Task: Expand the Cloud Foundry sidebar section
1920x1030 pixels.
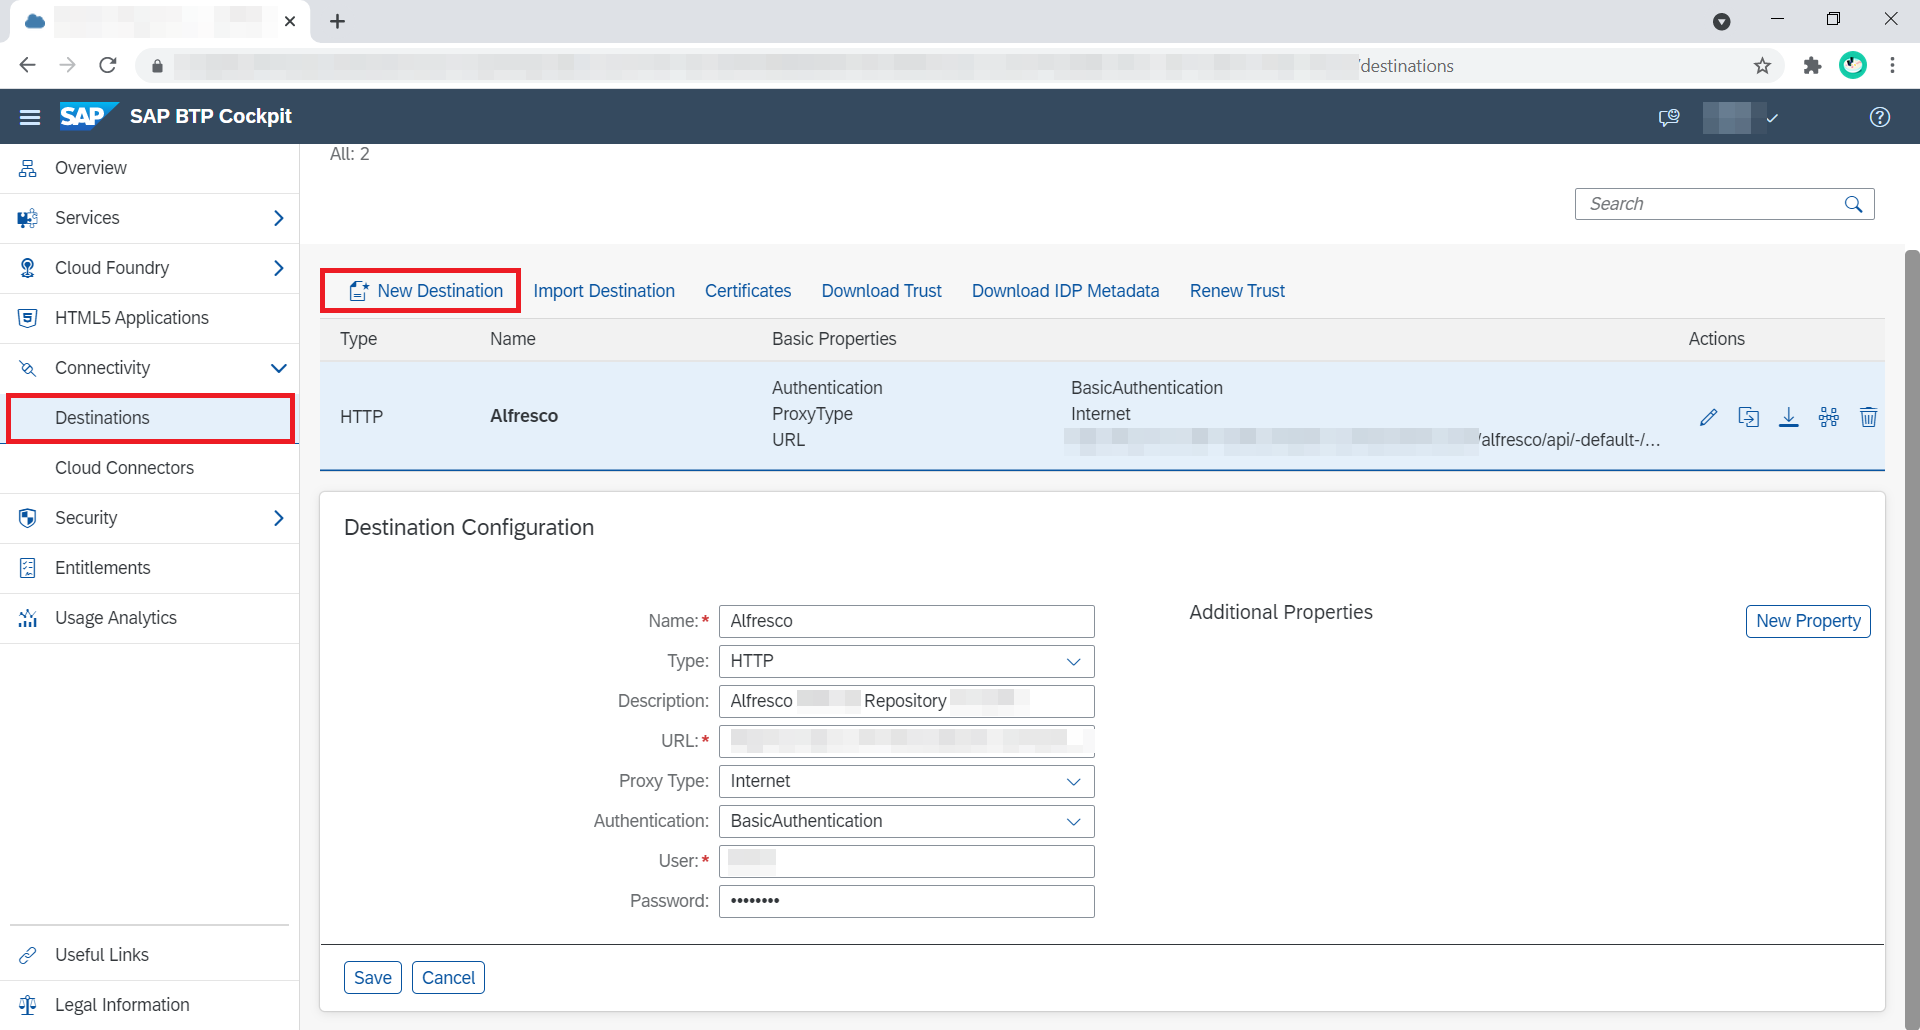Action: pos(278,268)
